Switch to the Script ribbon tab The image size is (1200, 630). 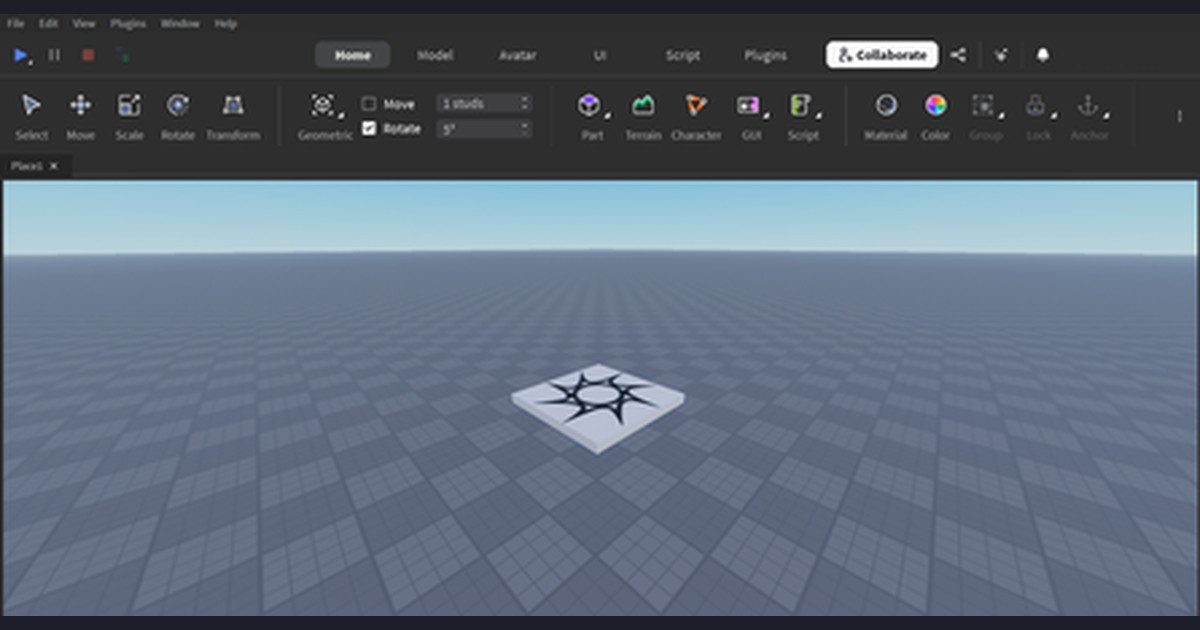[x=683, y=55]
